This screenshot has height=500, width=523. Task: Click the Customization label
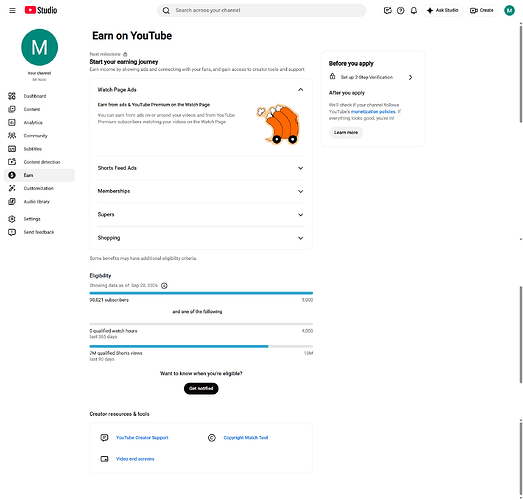tap(39, 188)
